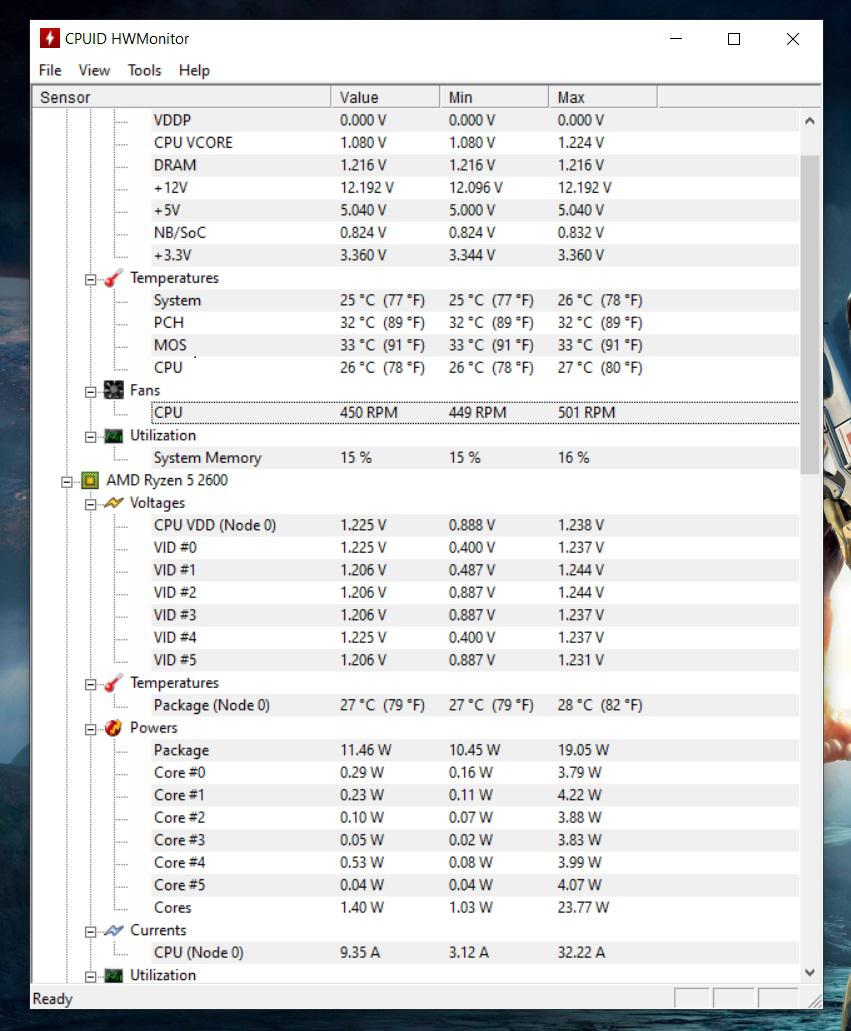851x1031 pixels.
Task: Click the fan icon beside Fans
Action: point(114,390)
